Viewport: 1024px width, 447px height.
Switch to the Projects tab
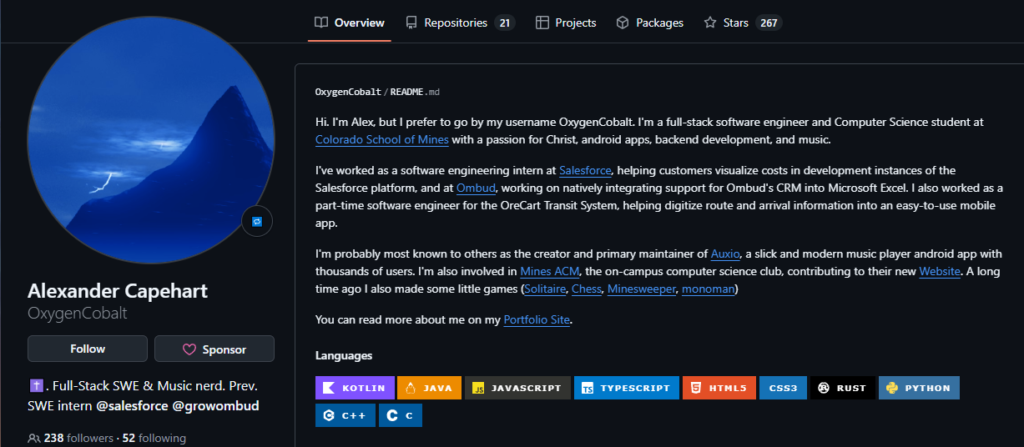(566, 22)
